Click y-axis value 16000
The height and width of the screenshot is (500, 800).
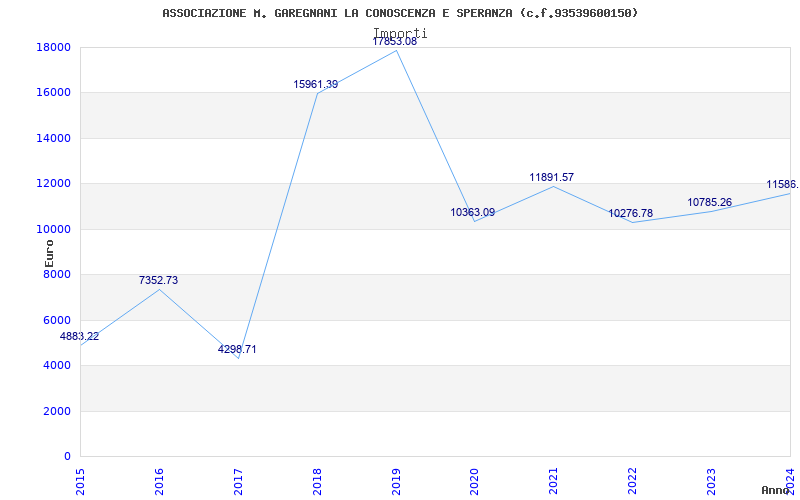pos(53,93)
